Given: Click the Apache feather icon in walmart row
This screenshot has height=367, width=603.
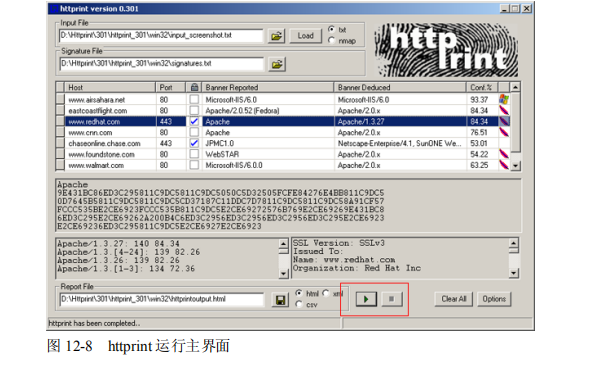Looking at the screenshot, I should coord(504,165).
